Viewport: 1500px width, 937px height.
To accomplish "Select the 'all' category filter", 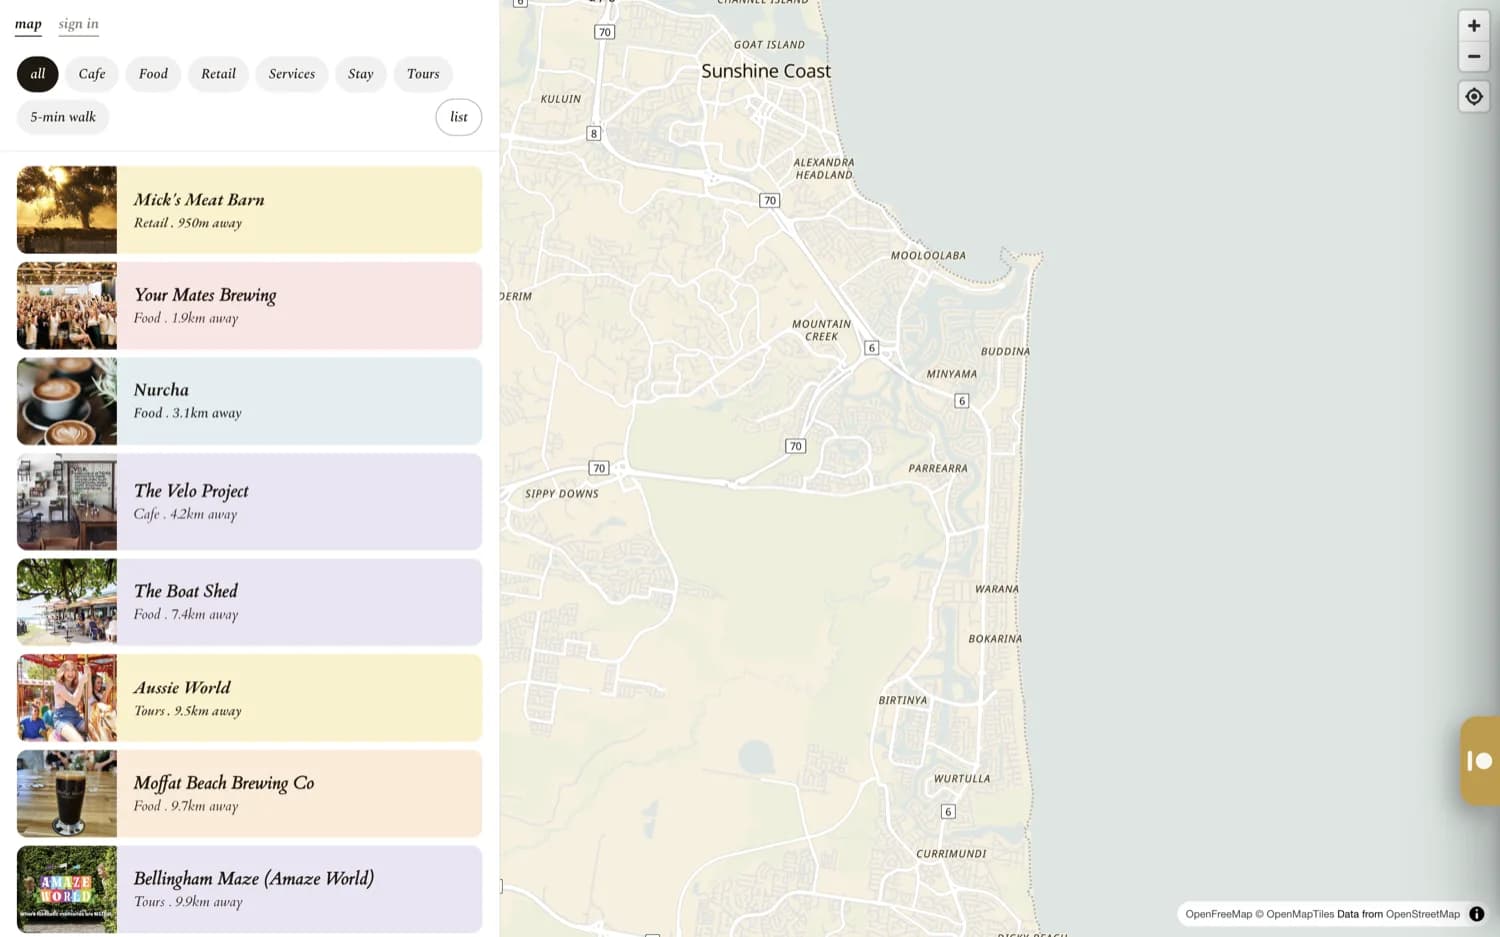I will (x=38, y=74).
